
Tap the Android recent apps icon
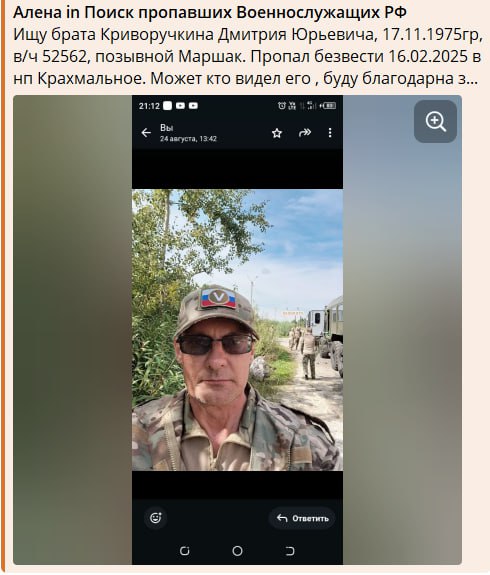click(x=185, y=551)
